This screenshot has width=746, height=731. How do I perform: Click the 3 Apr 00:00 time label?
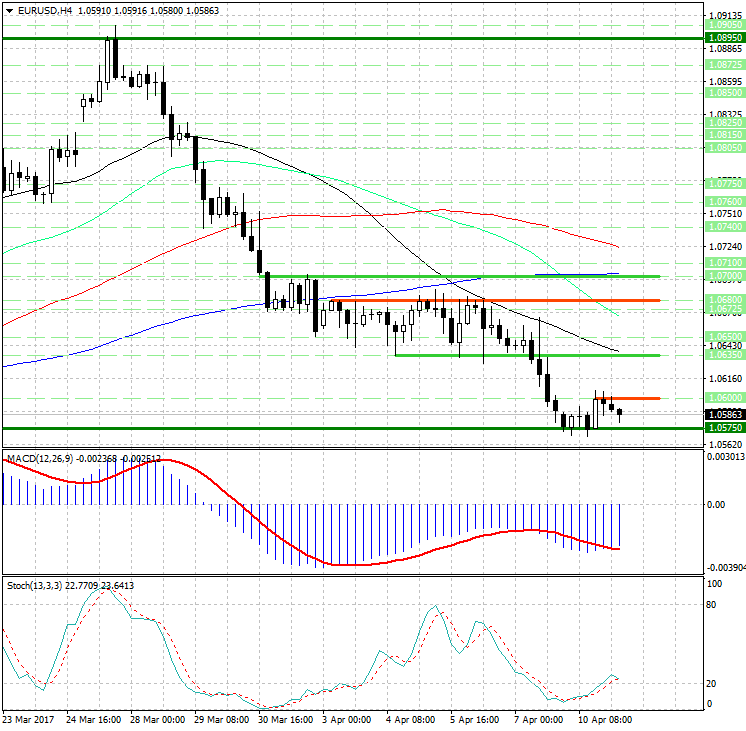tap(346, 719)
